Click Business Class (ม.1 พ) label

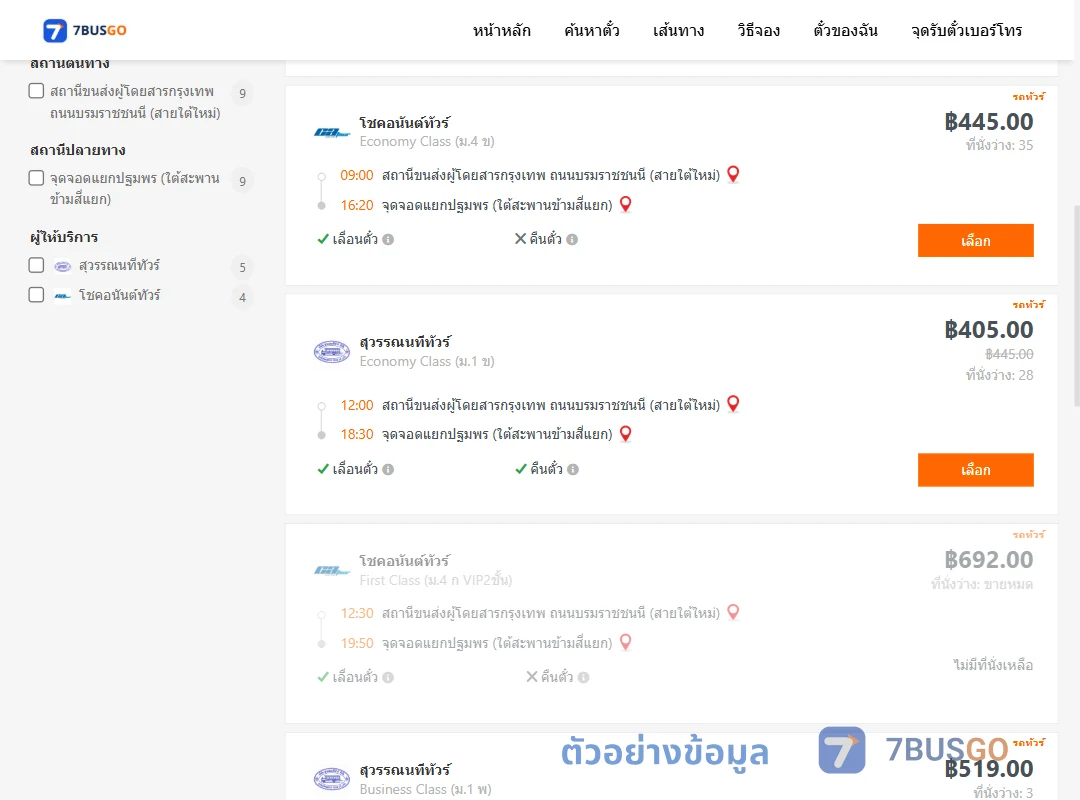pyautogui.click(x=426, y=790)
